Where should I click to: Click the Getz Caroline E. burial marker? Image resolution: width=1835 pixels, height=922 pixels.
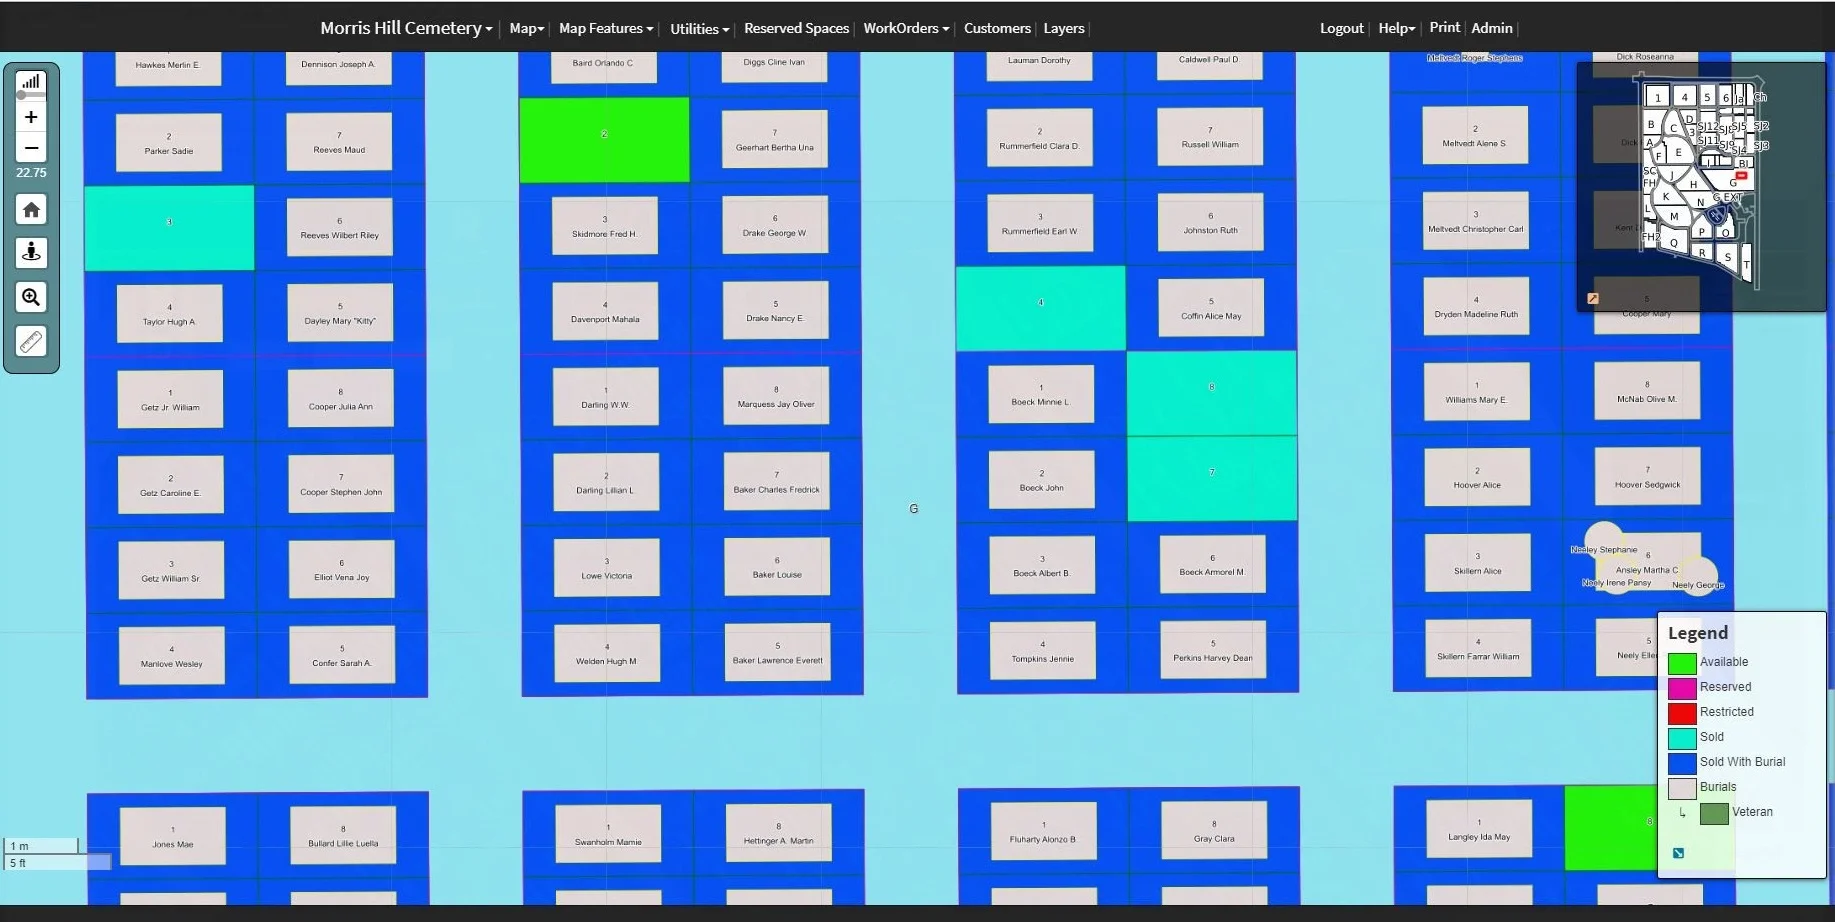[170, 485]
